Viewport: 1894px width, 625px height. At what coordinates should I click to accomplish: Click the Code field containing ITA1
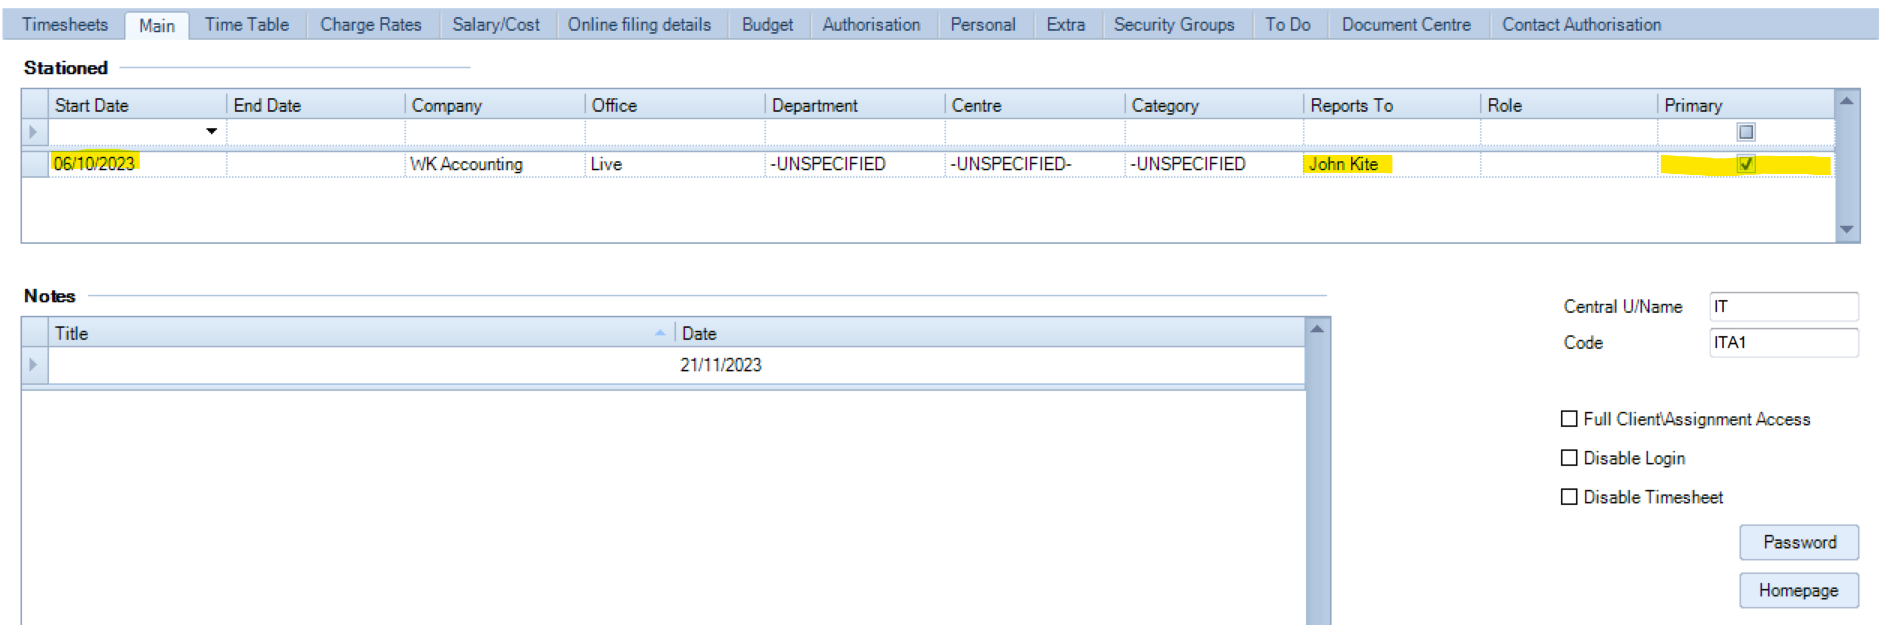click(1784, 342)
